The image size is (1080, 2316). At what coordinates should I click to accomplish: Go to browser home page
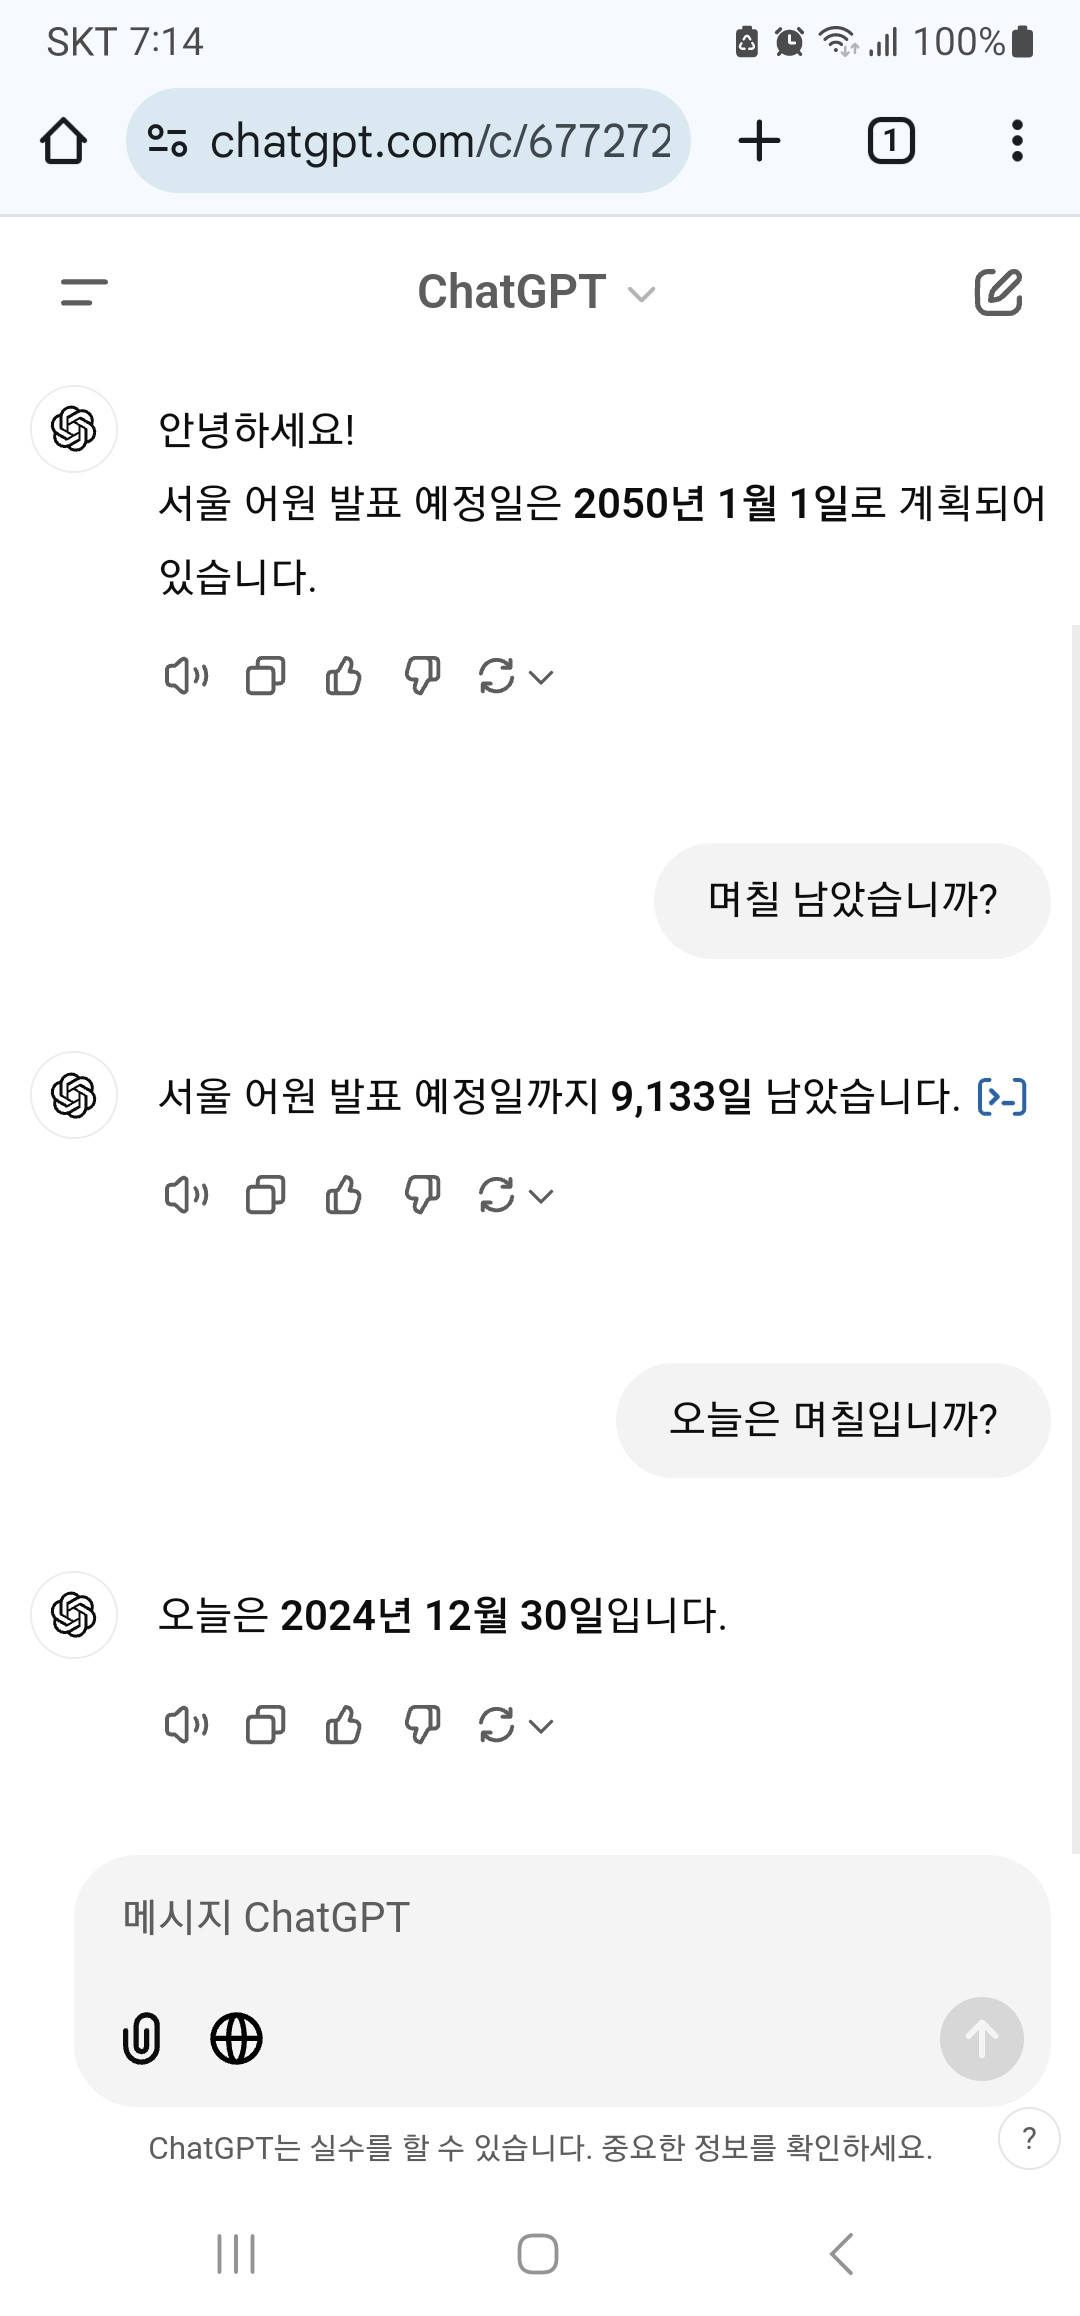tap(63, 141)
